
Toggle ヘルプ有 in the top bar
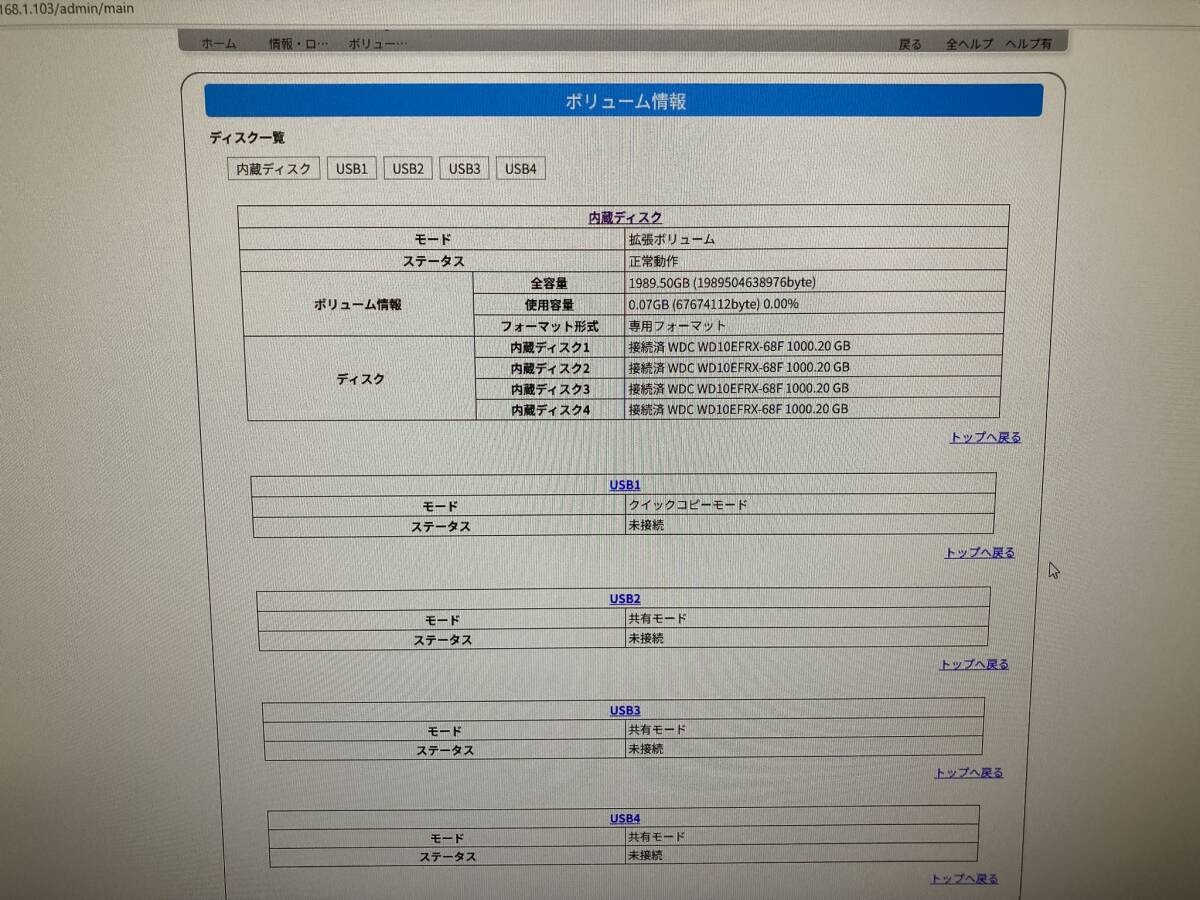pos(1028,44)
